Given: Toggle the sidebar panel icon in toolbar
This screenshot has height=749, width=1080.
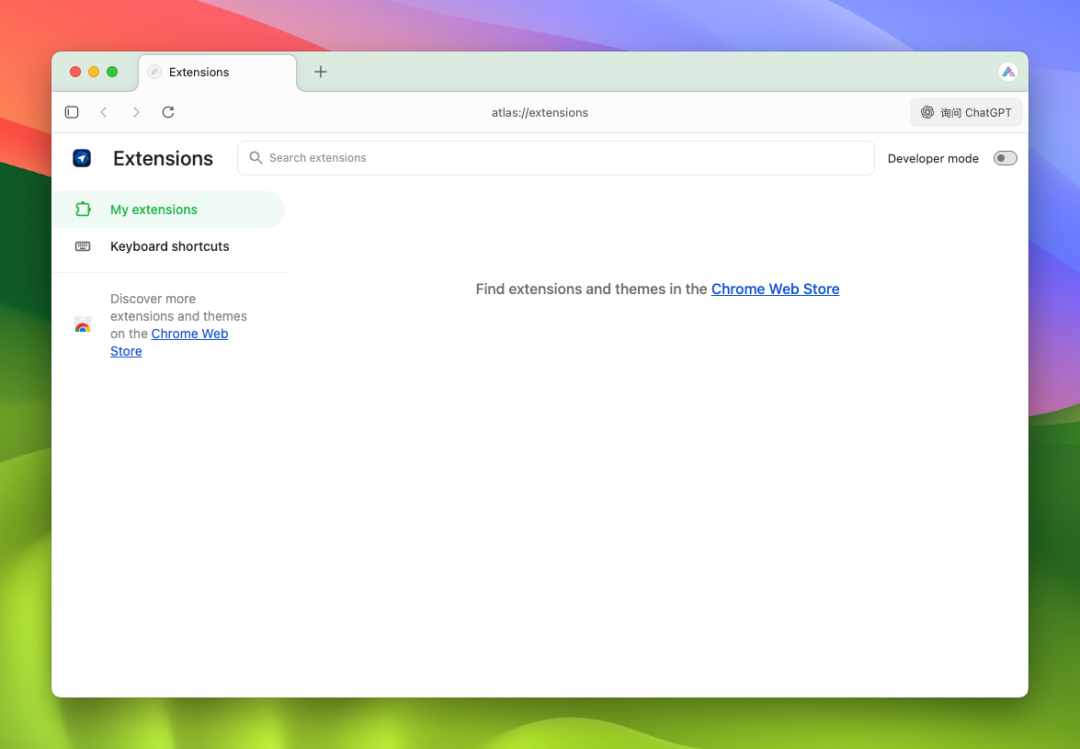Looking at the screenshot, I should pos(72,112).
